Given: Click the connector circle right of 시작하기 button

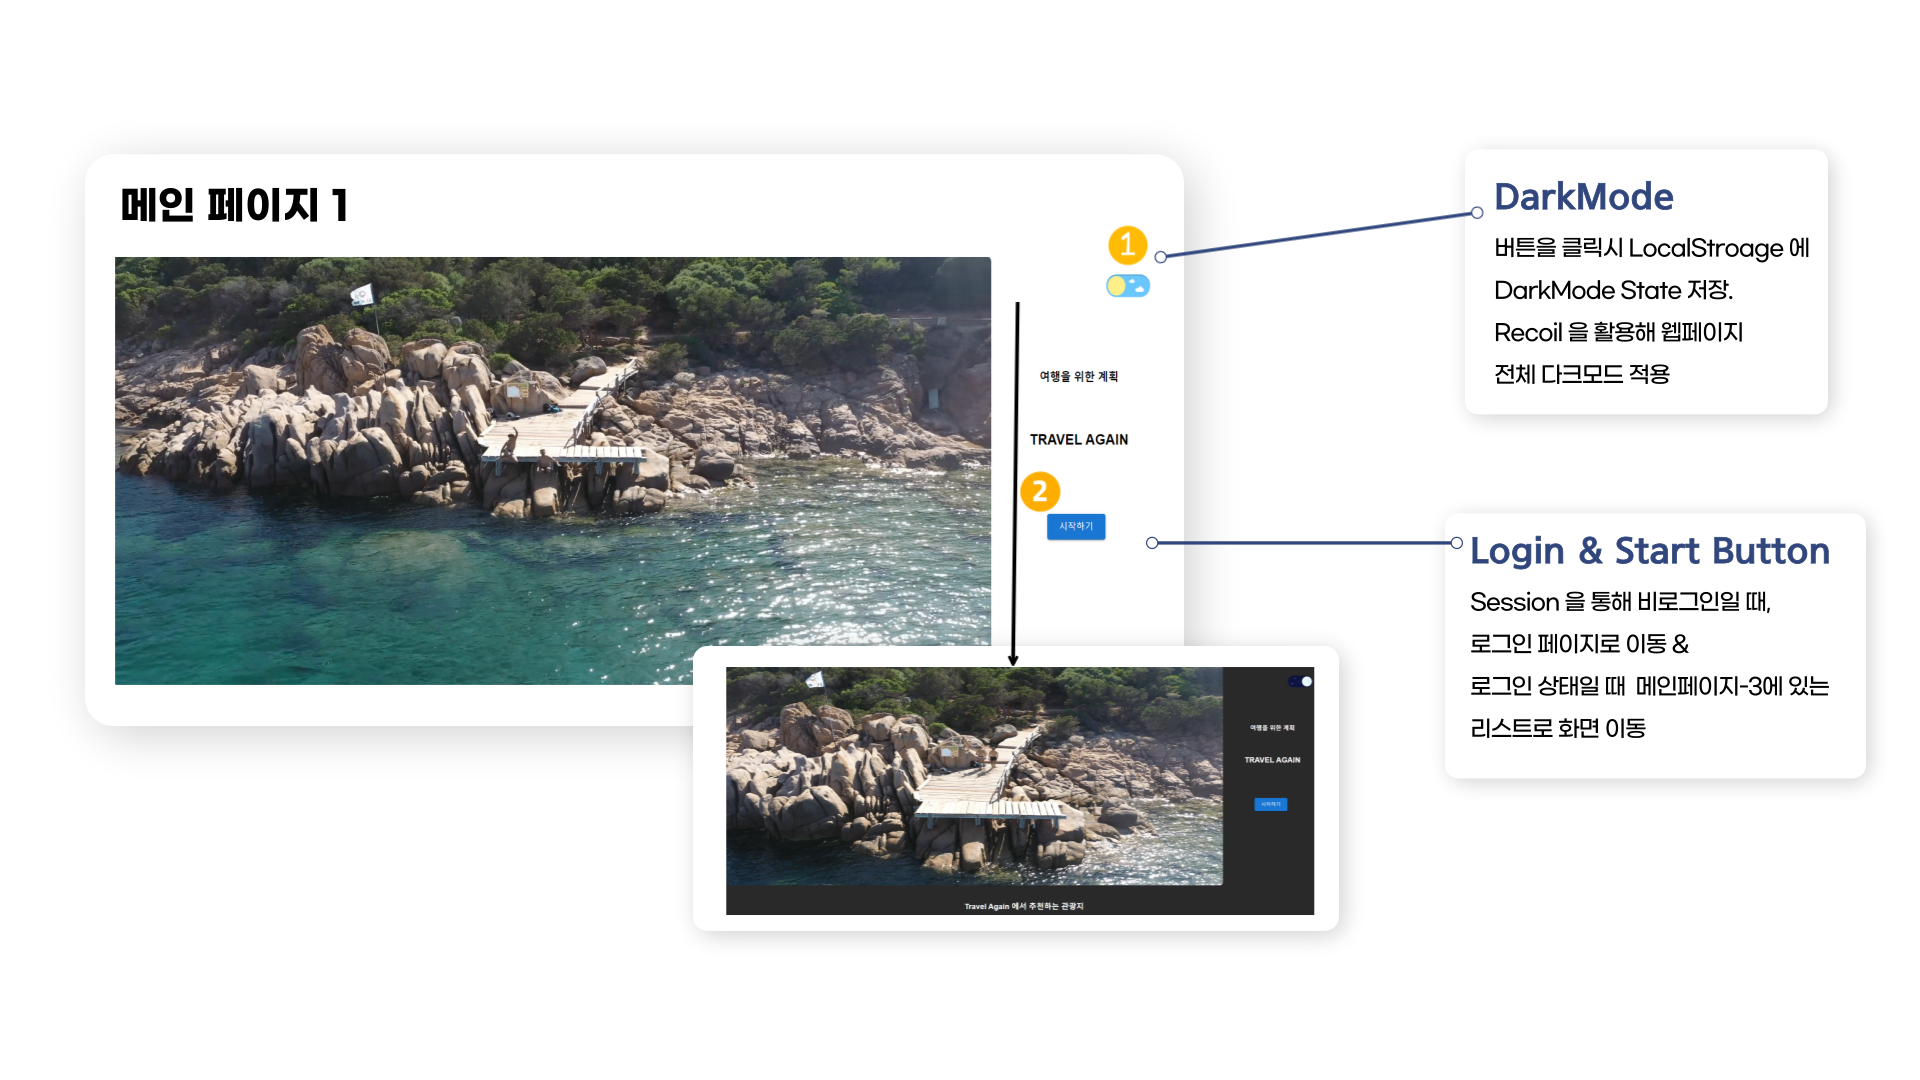Looking at the screenshot, I should coord(1152,543).
